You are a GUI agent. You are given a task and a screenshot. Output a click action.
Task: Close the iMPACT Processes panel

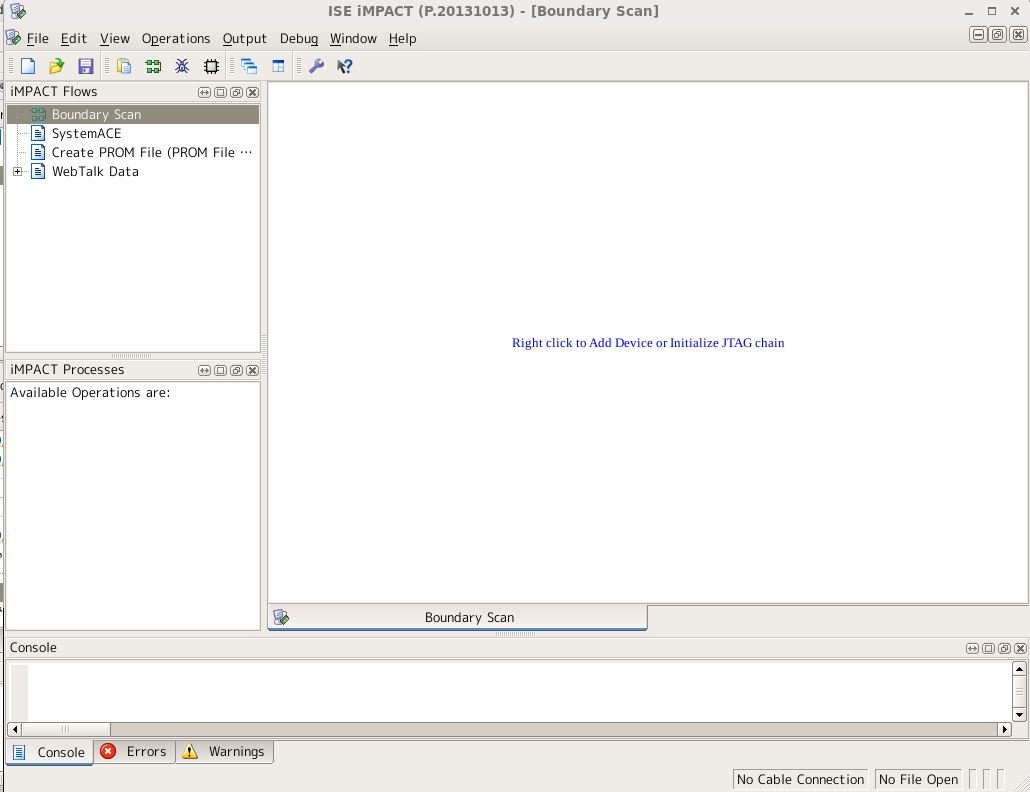point(253,370)
